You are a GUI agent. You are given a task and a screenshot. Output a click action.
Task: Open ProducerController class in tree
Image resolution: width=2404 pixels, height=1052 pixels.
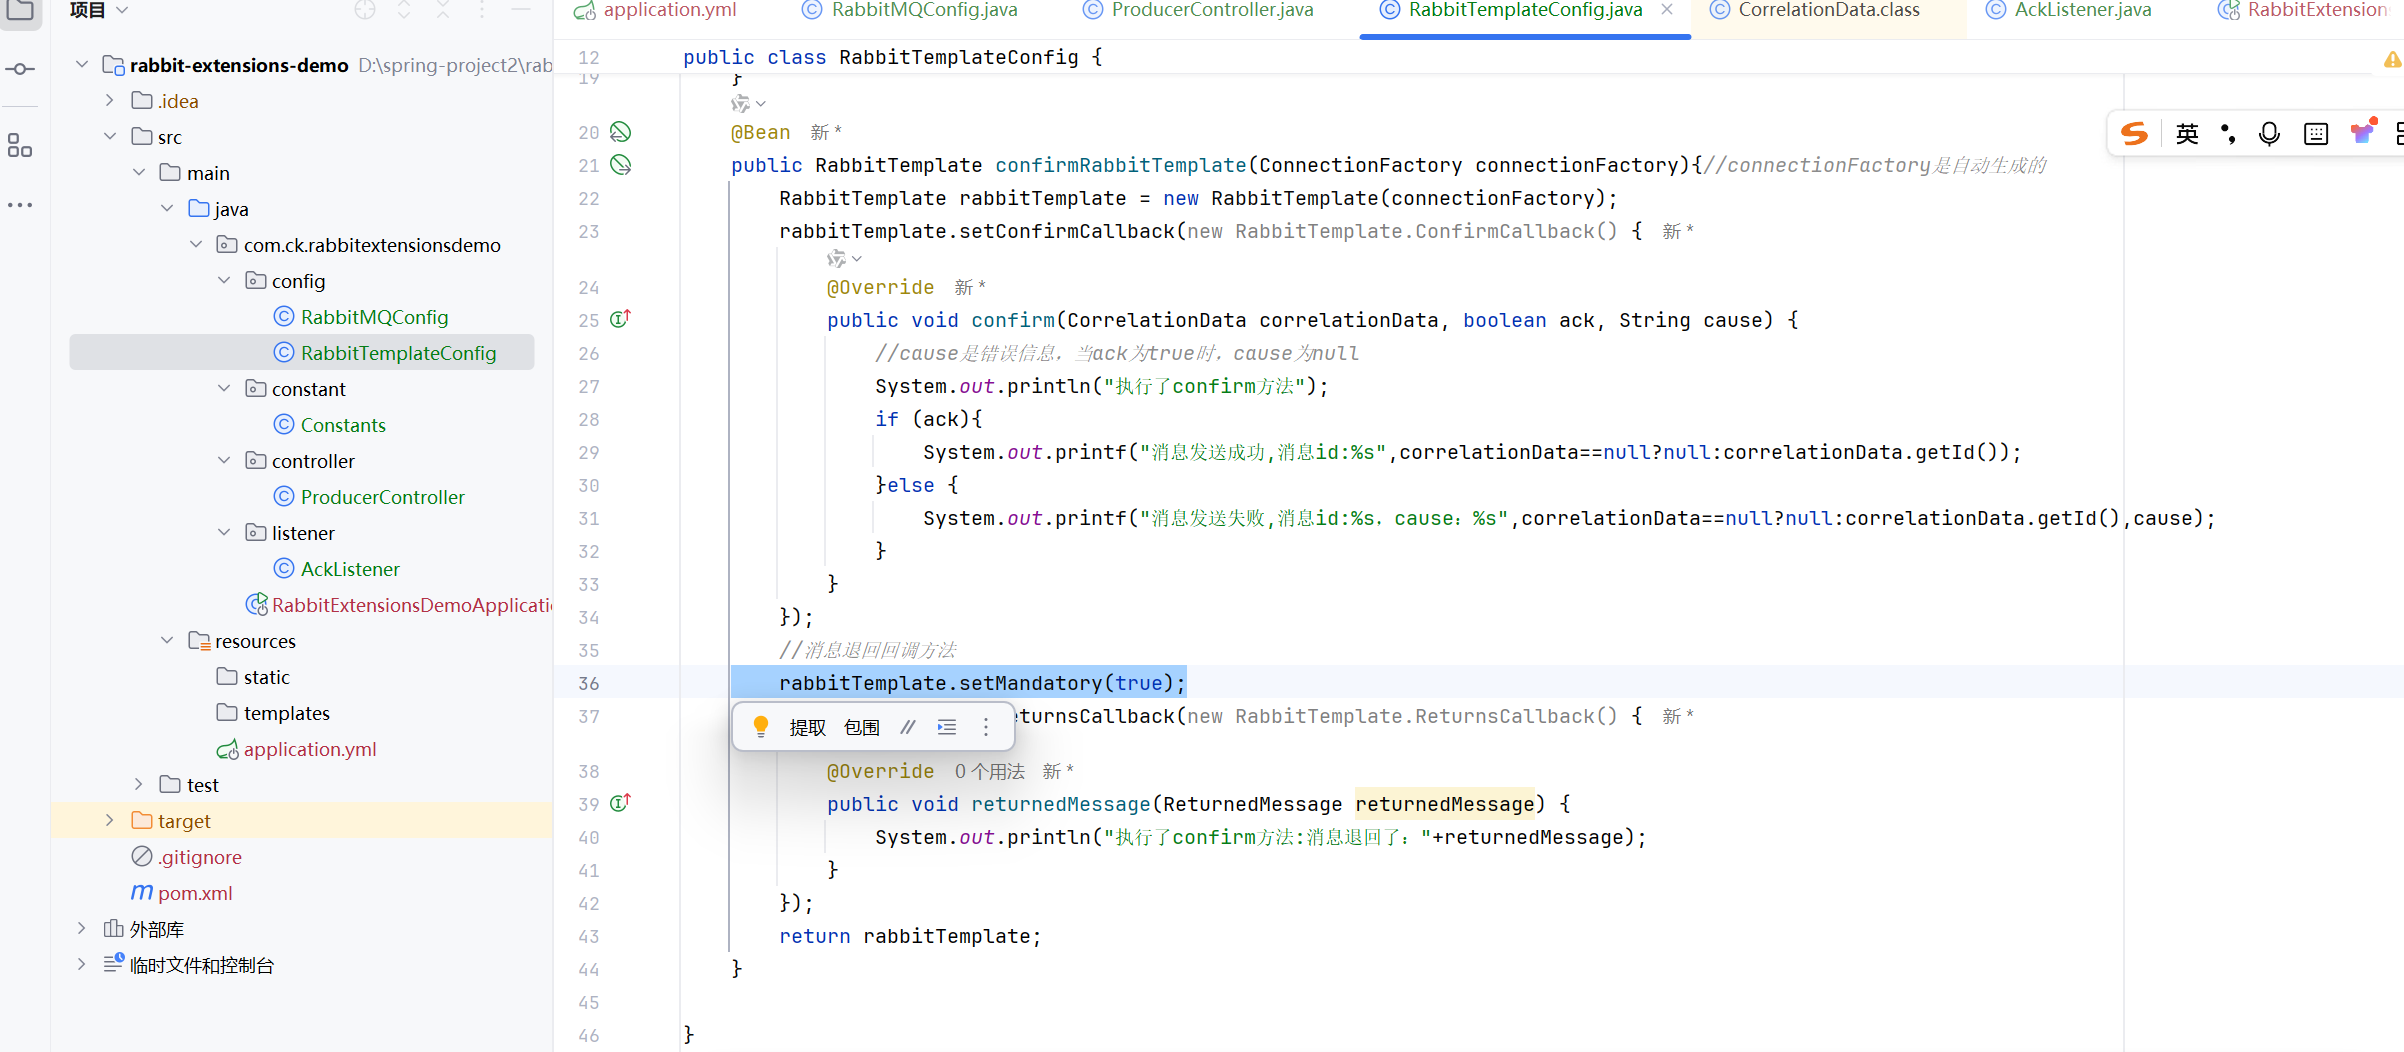click(x=368, y=497)
